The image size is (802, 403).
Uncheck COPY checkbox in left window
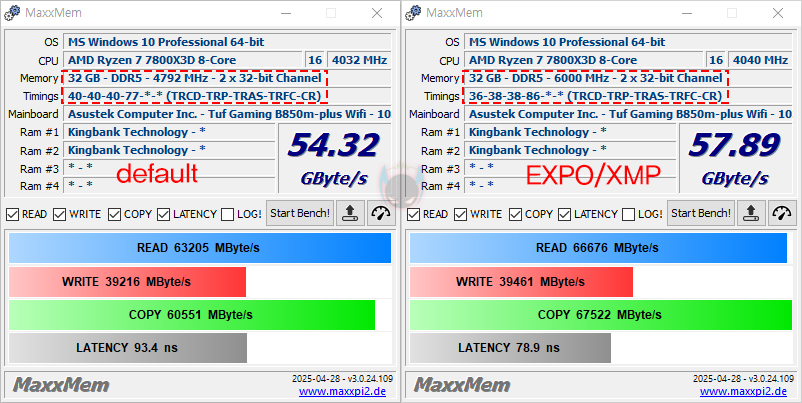click(114, 214)
